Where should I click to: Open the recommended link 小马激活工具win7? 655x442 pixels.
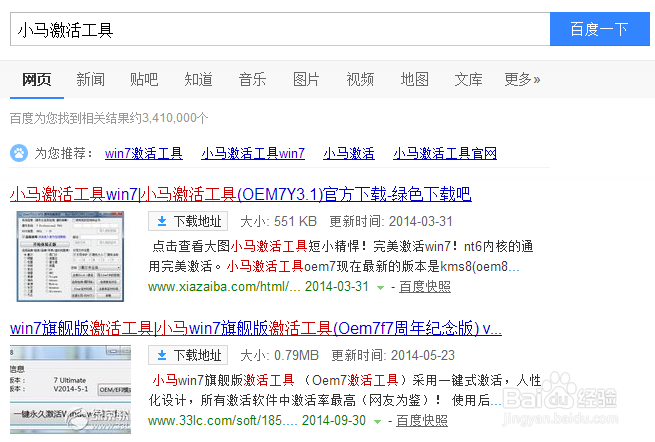point(253,153)
